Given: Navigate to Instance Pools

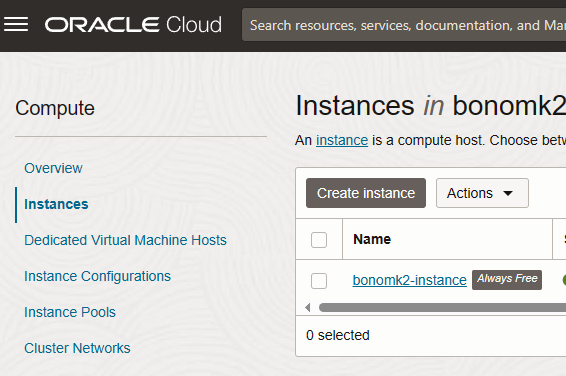Looking at the screenshot, I should pyautogui.click(x=70, y=312).
